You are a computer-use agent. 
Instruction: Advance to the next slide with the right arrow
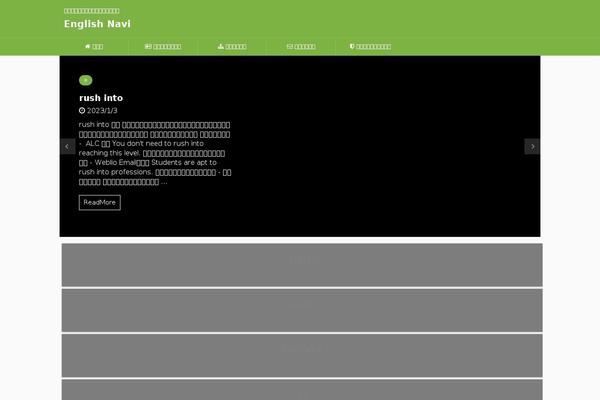pos(532,147)
